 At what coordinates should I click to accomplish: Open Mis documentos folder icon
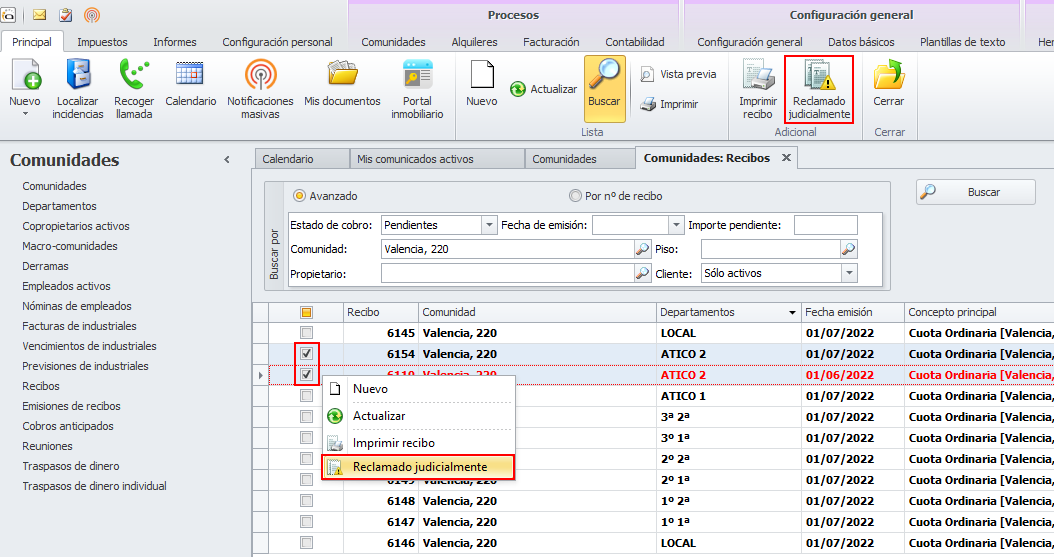pyautogui.click(x=342, y=76)
